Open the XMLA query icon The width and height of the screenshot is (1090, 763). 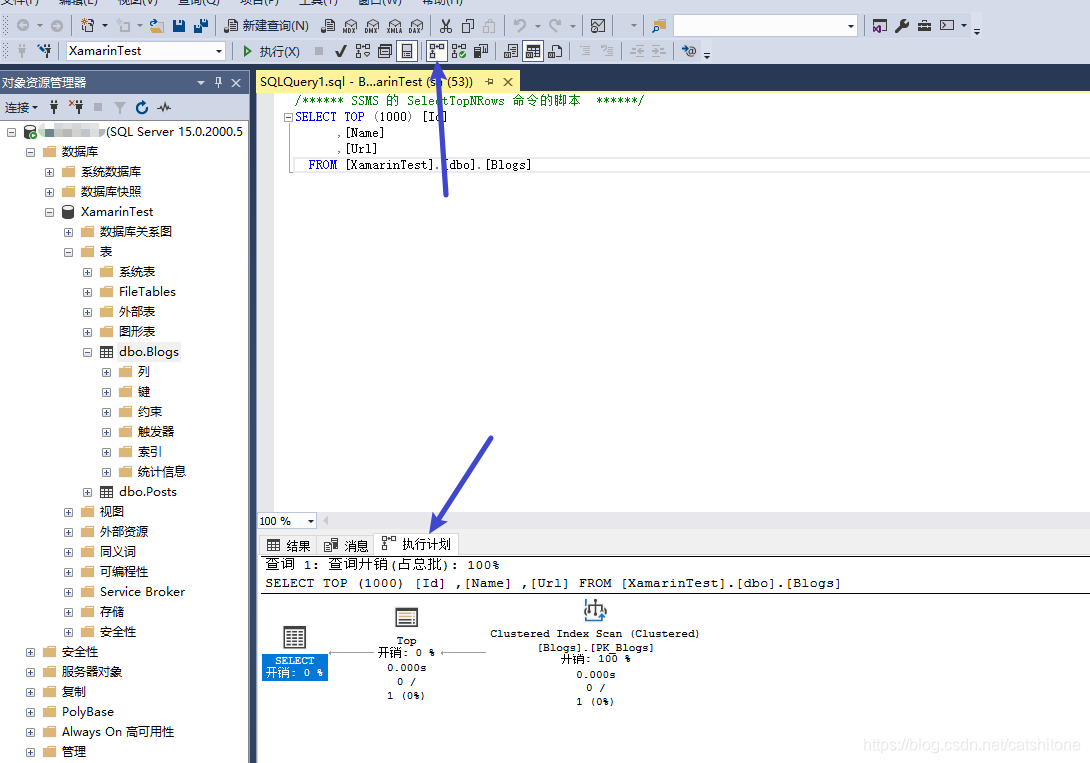394,26
